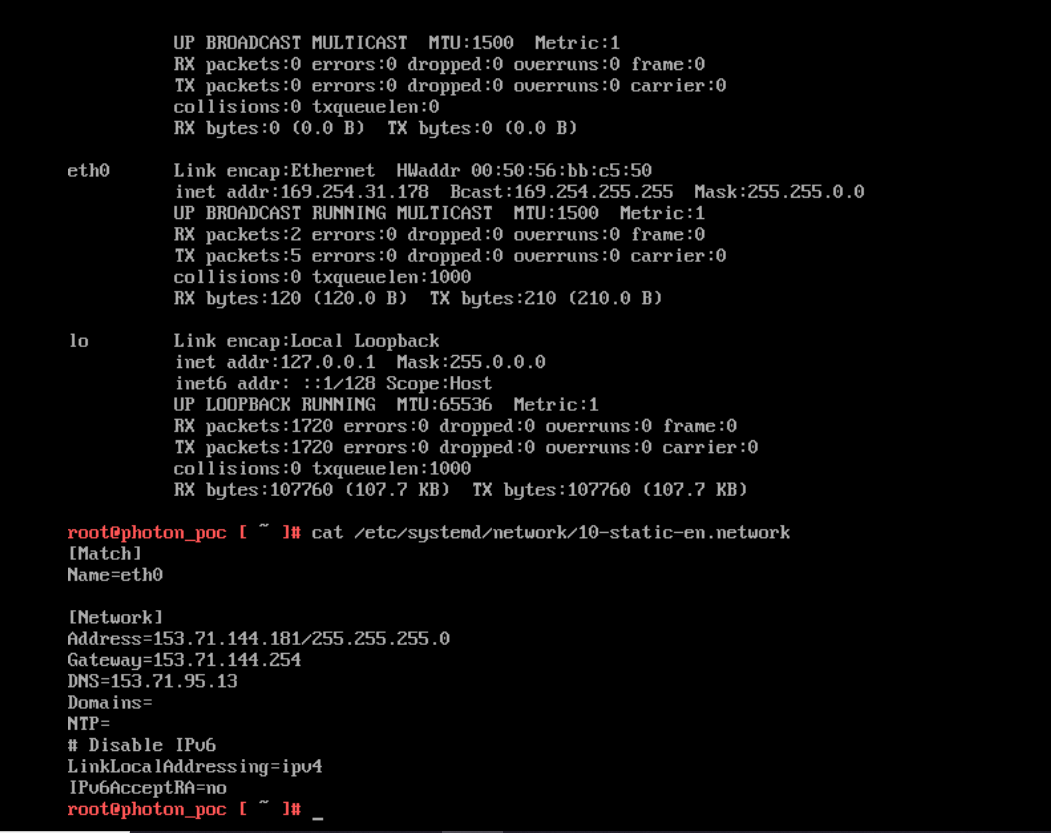The image size is (1051, 833).
Task: Click the IPv6AcceptRA=no line
Action: pos(147,788)
